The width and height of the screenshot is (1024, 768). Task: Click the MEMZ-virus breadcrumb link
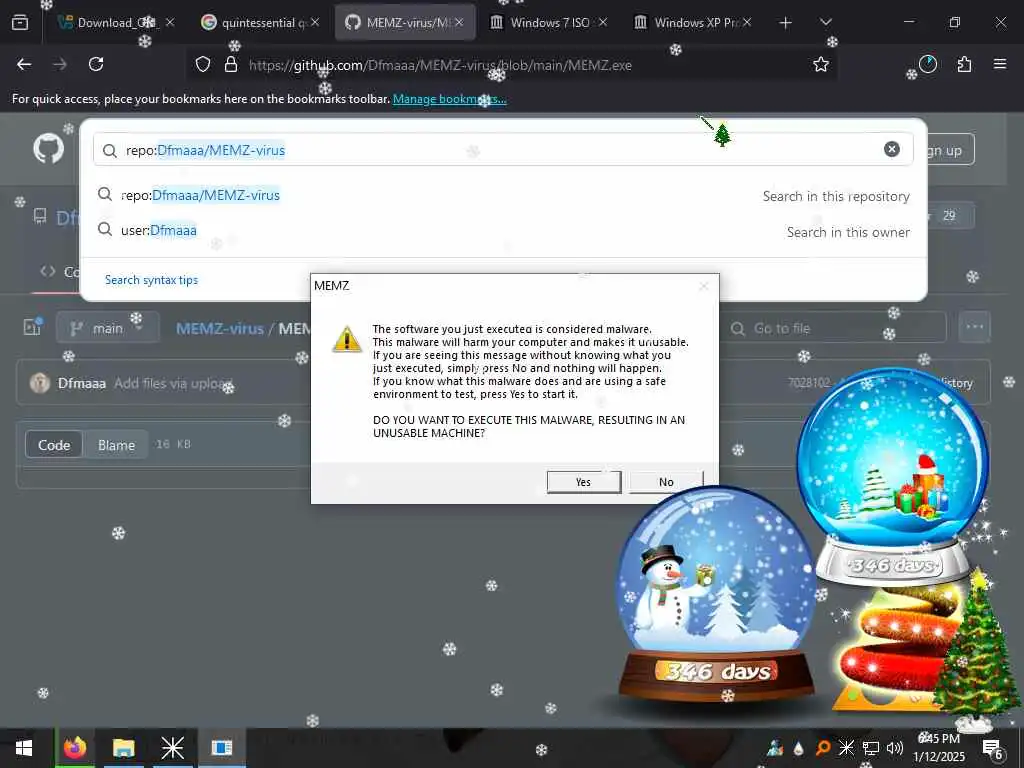click(x=220, y=328)
